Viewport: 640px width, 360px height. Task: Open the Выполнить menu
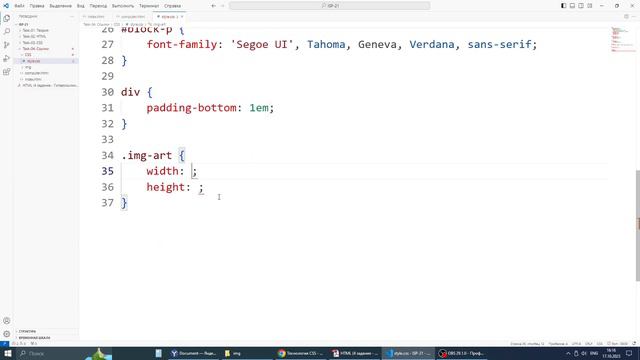coord(122,6)
